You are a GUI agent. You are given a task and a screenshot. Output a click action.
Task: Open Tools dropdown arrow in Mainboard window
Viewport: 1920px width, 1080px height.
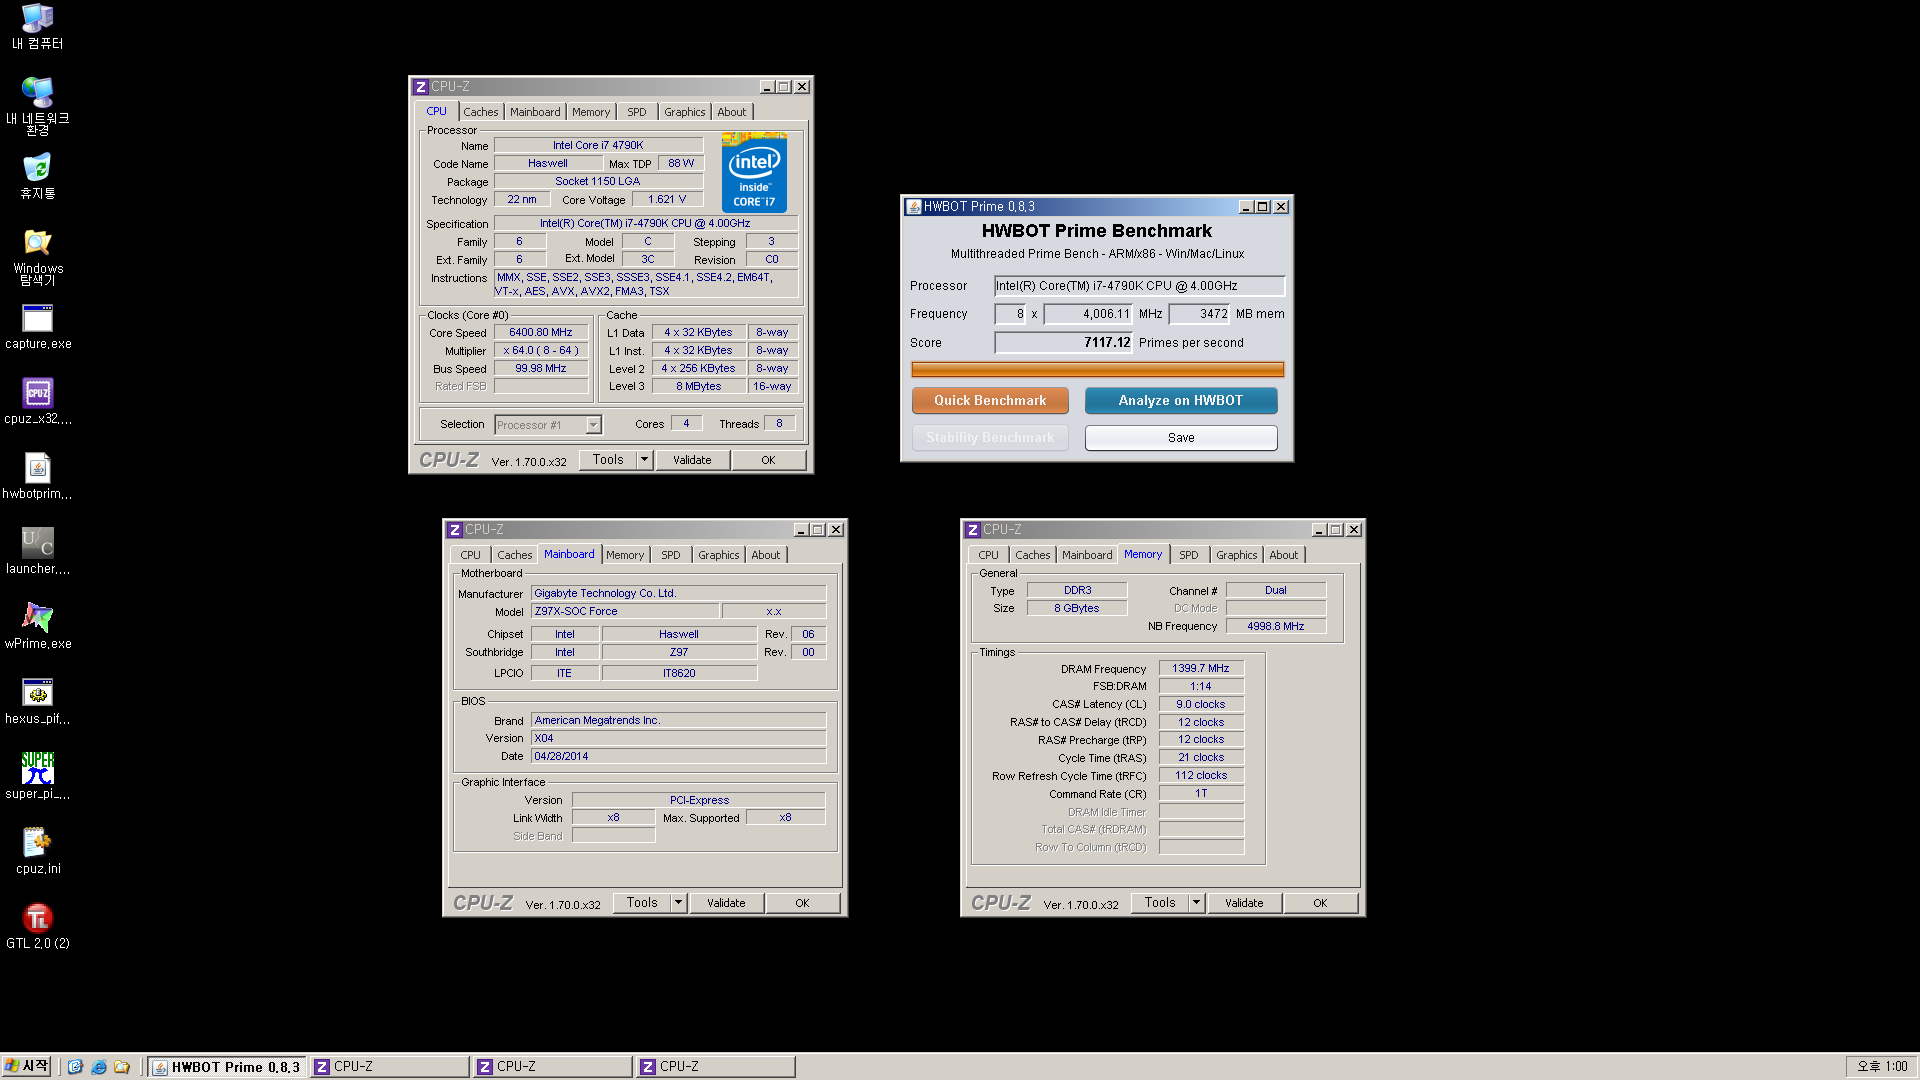coord(679,903)
